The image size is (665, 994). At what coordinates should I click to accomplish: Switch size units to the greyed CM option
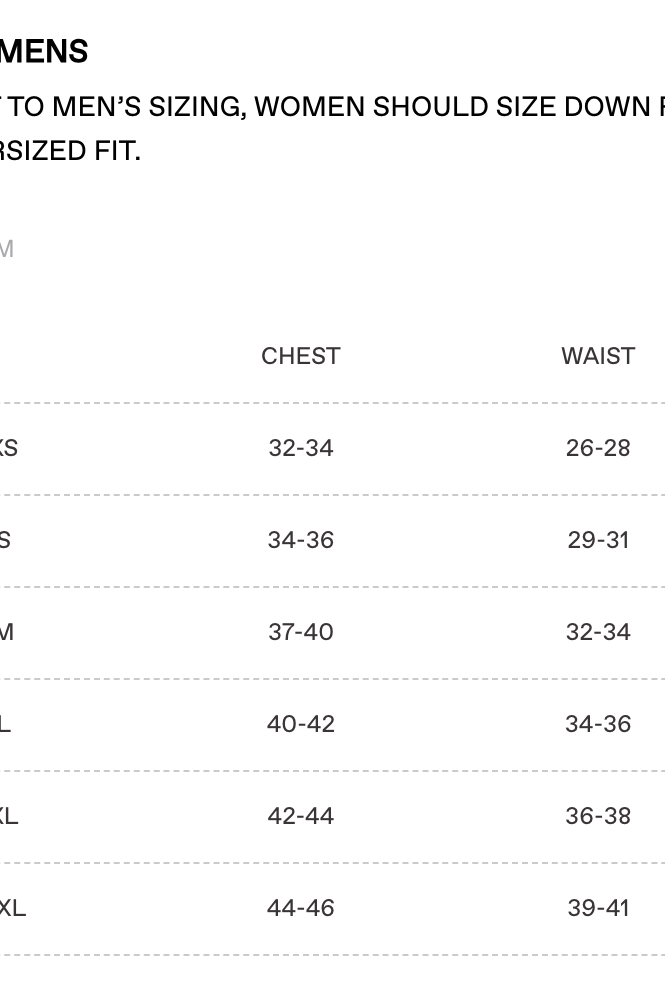click(x=6, y=249)
